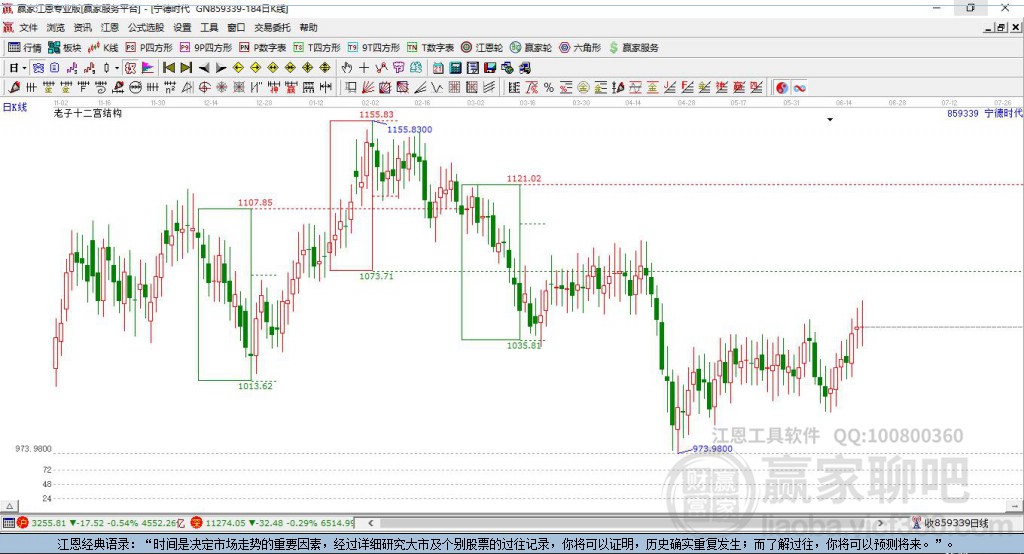The image size is (1024, 554).
Task: Open the 江恩 menu
Action: (110, 27)
